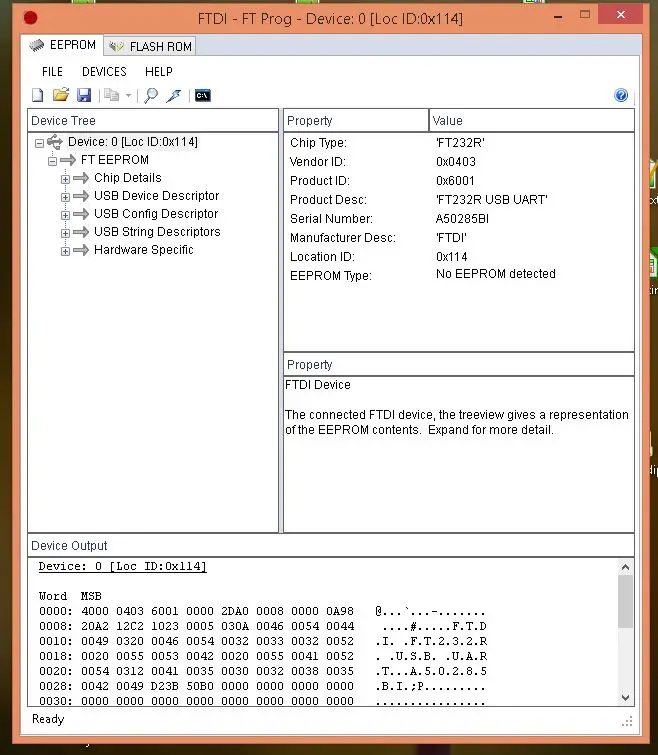
Task: Click the 'No EEPROM detected' value
Action: click(x=495, y=274)
